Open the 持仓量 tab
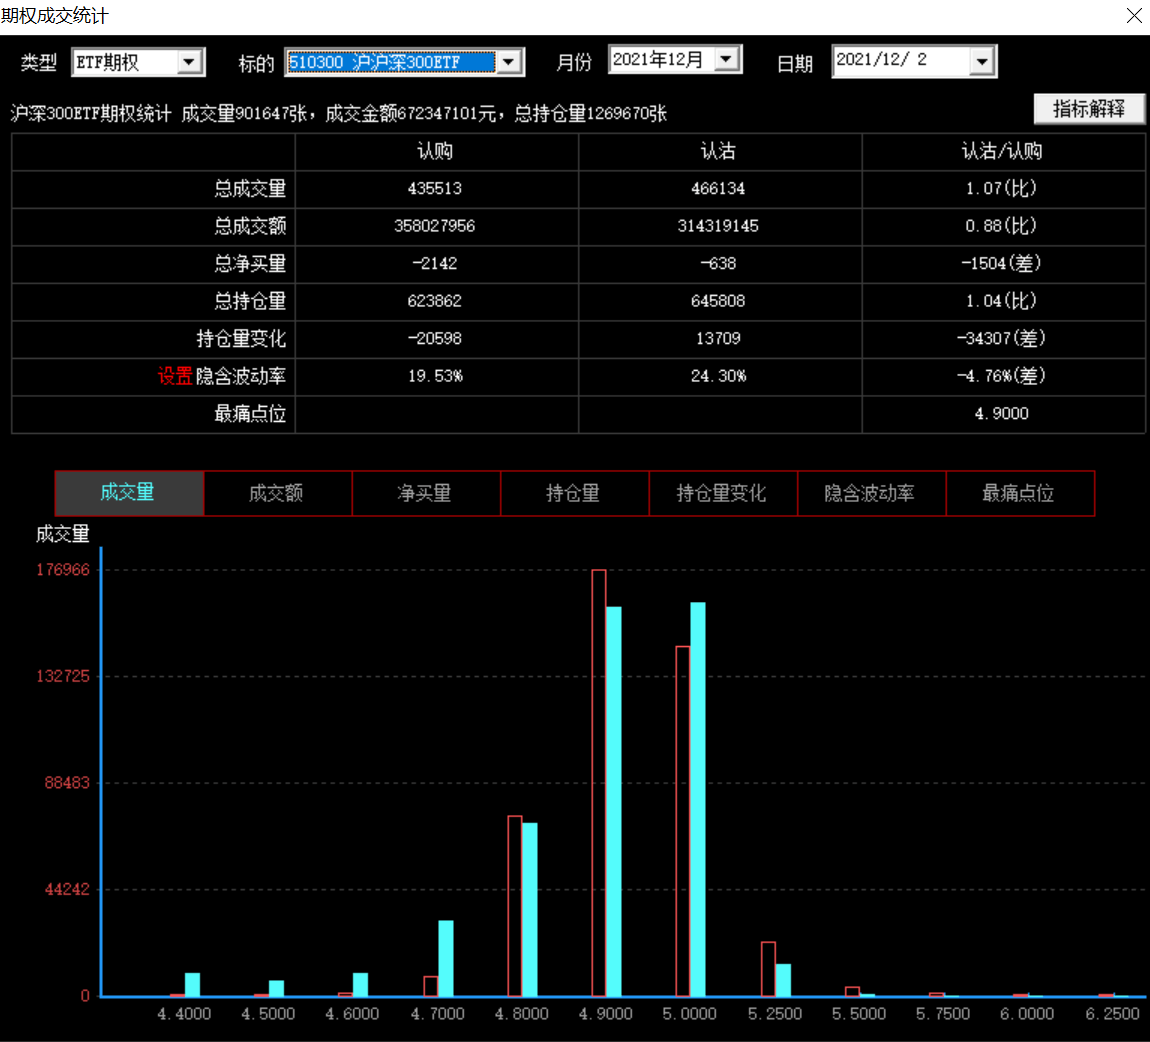The height and width of the screenshot is (1042, 1150). click(574, 493)
